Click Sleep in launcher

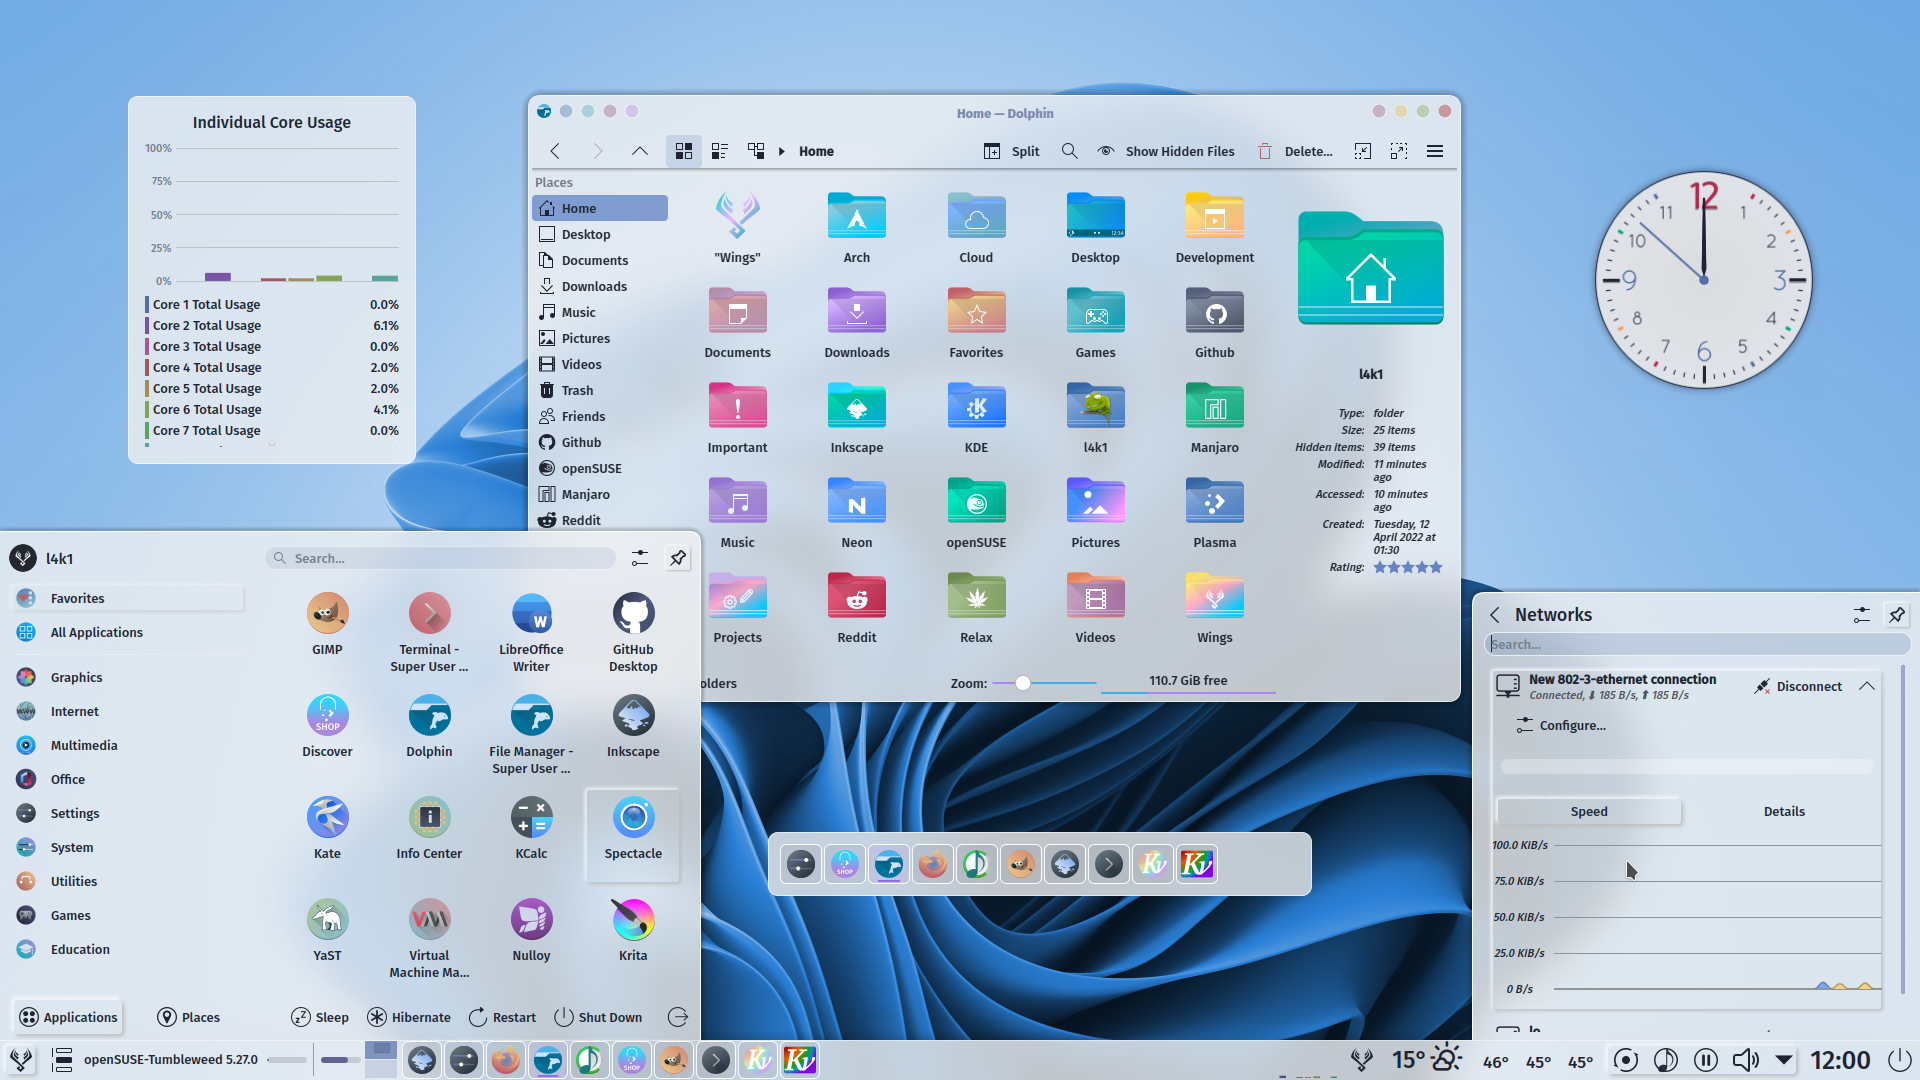tap(320, 1017)
